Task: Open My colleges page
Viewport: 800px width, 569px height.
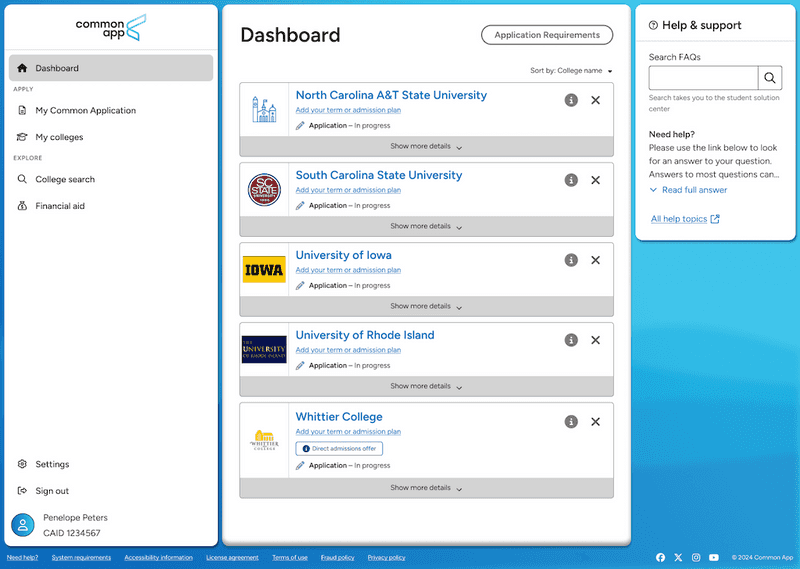Action: (59, 137)
